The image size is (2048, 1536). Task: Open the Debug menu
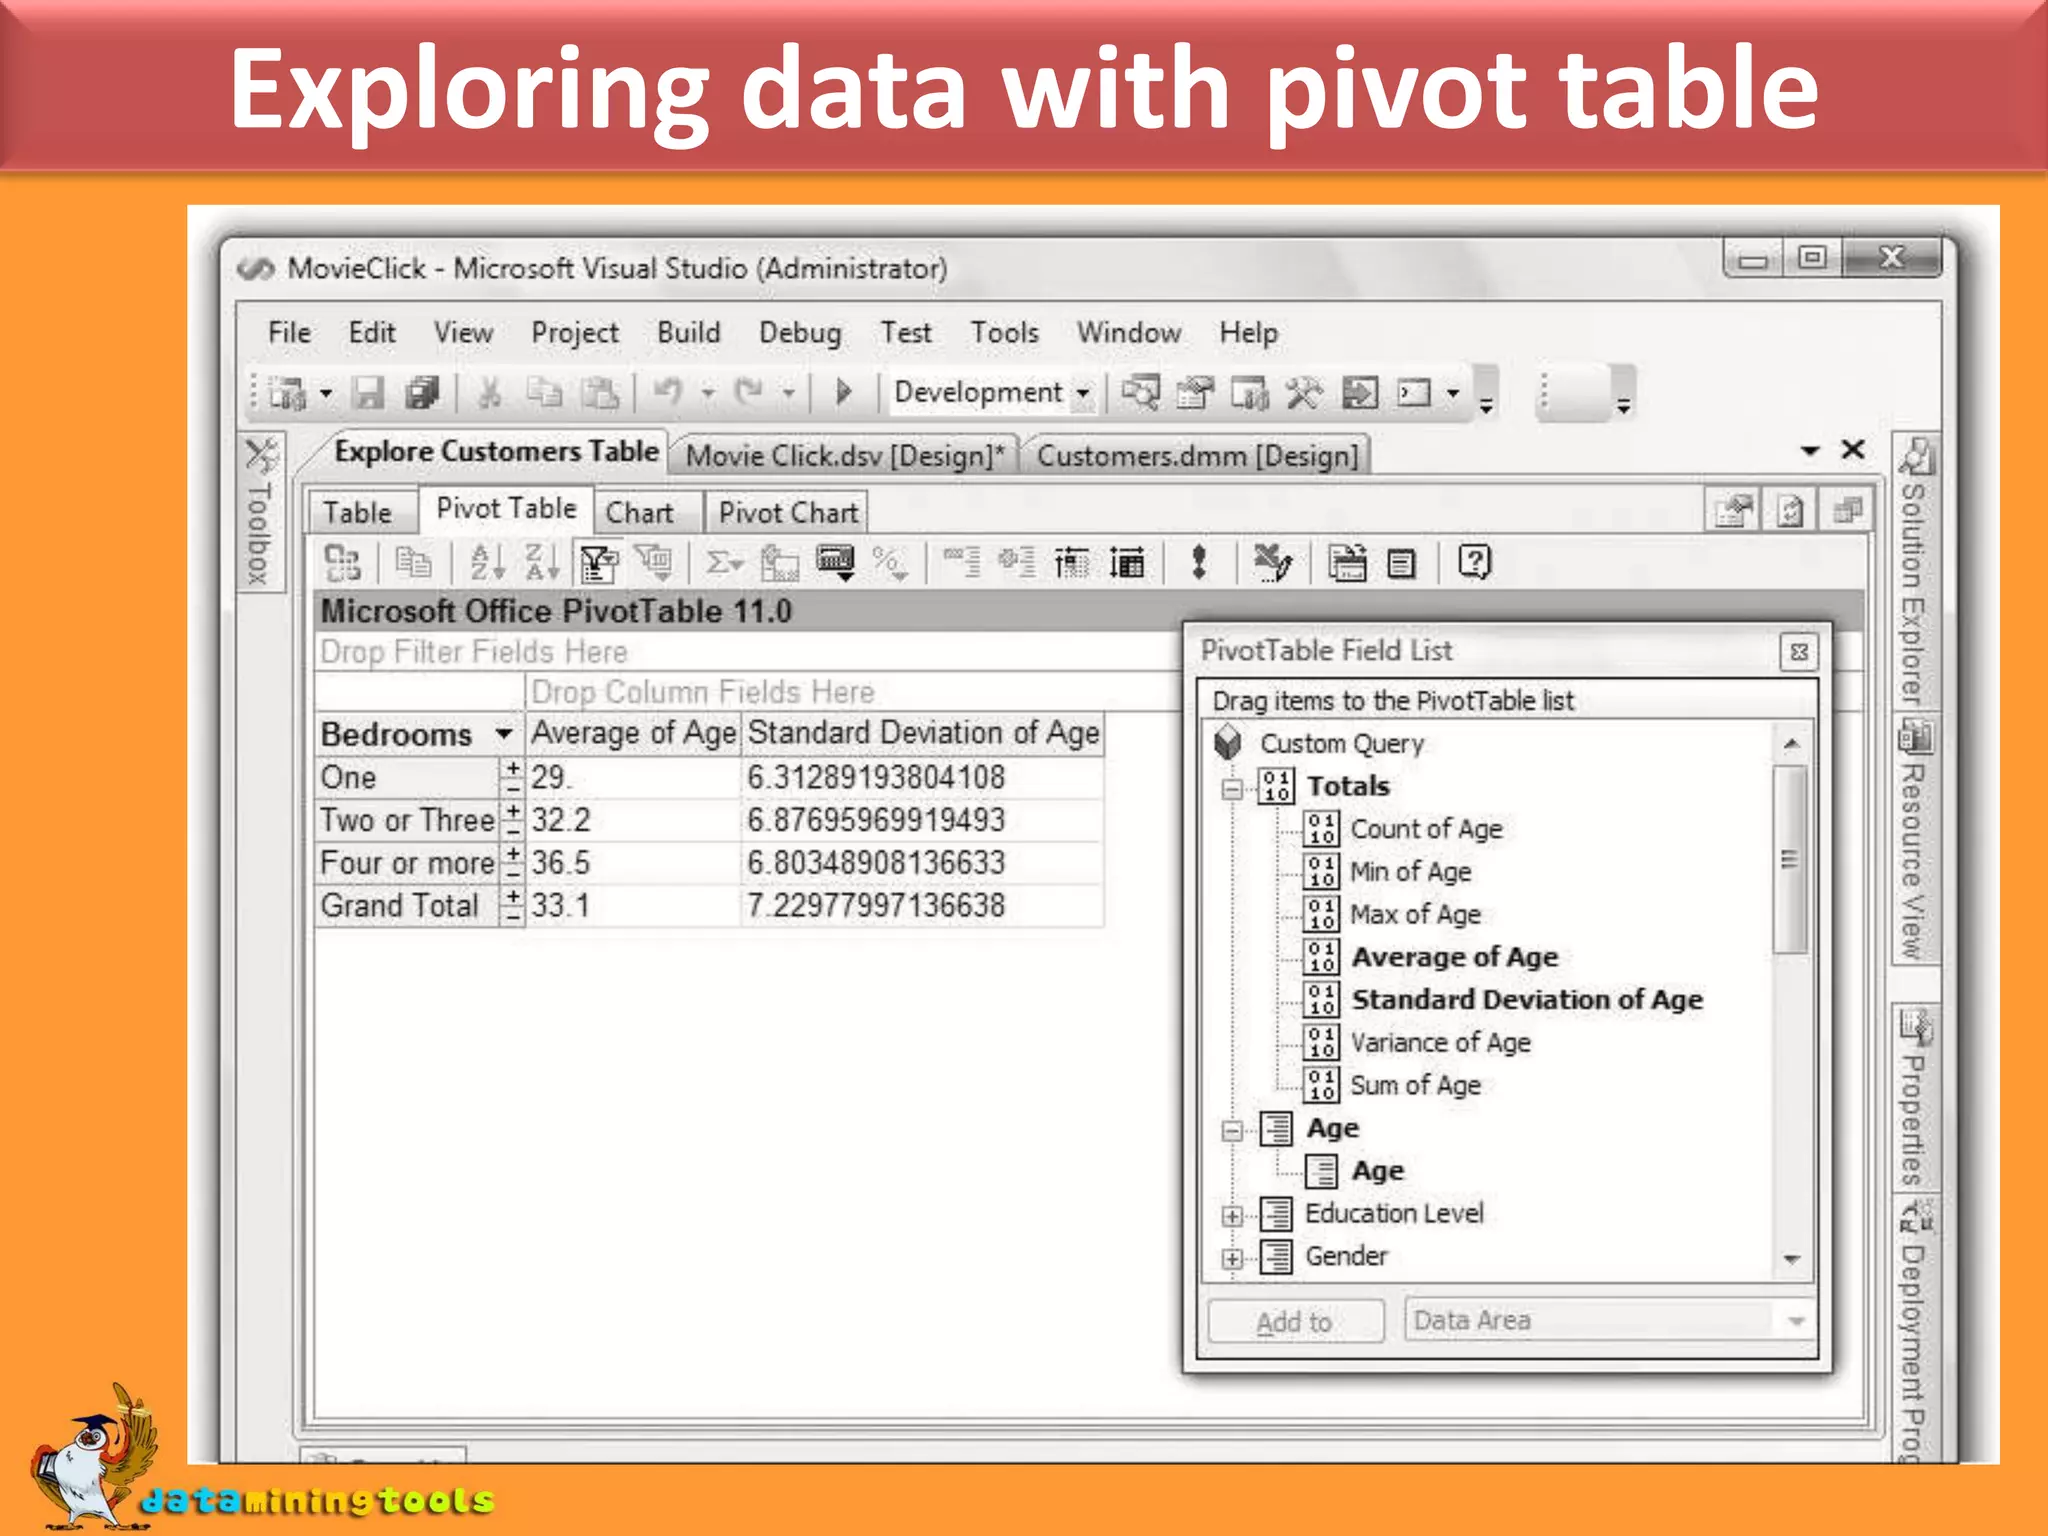point(799,333)
